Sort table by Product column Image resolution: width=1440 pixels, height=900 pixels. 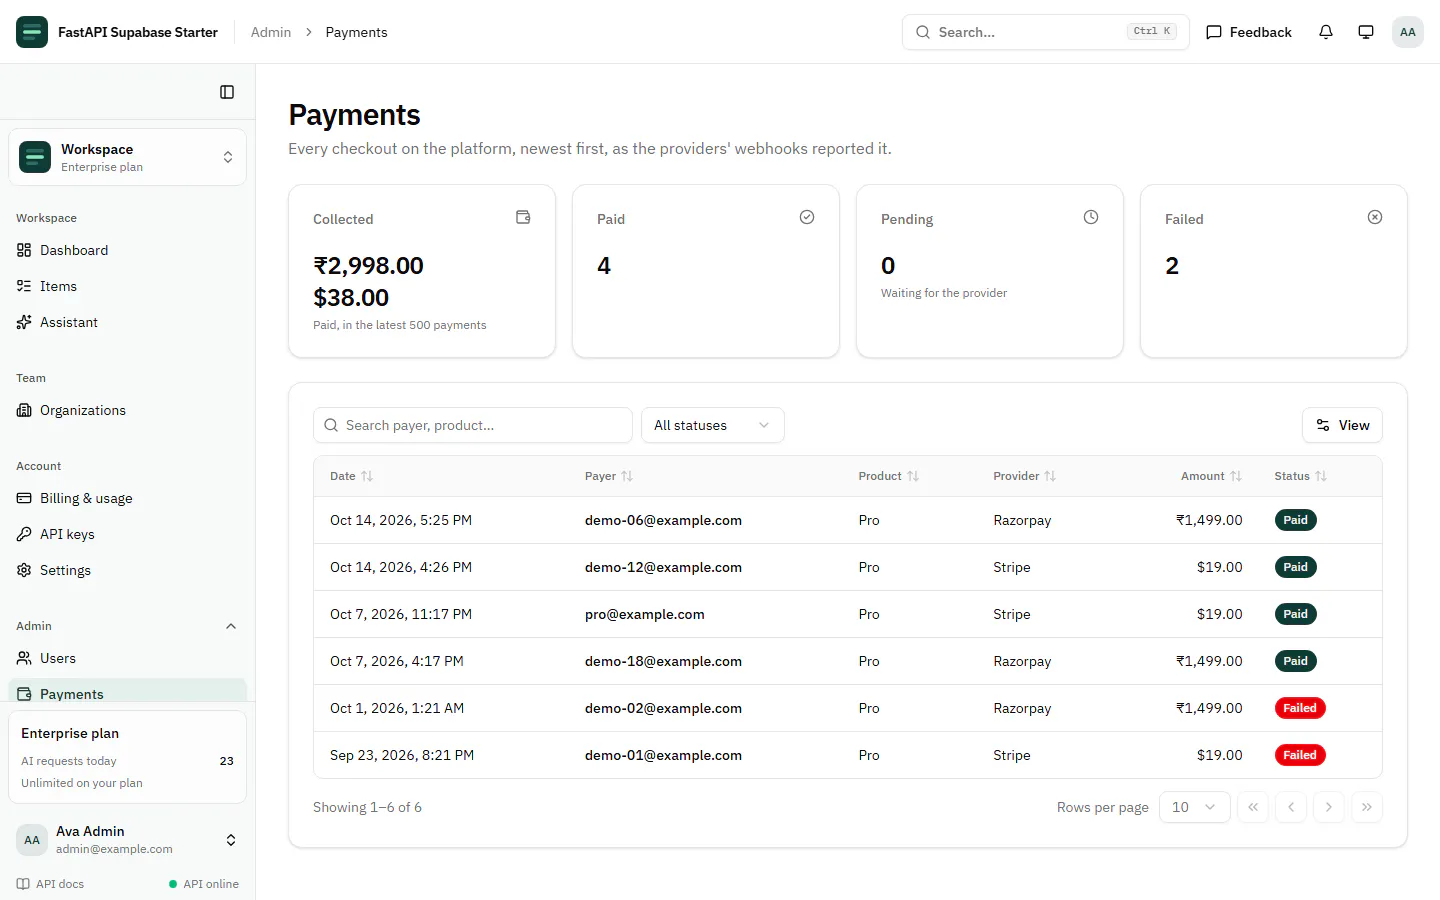pos(888,476)
